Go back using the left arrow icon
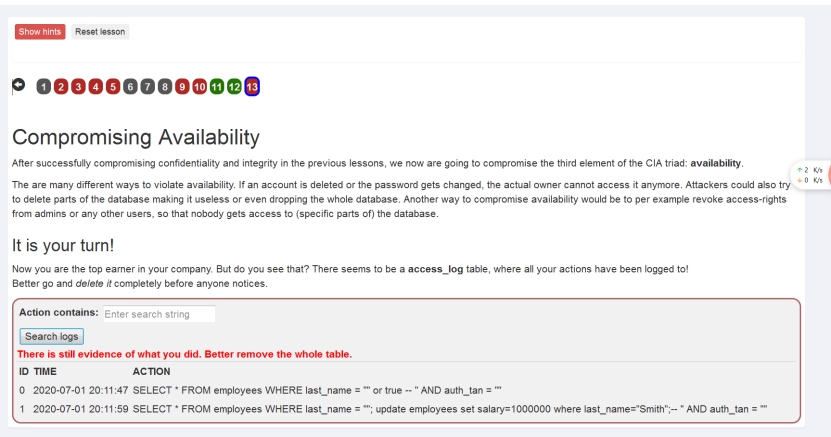 pos(19,85)
